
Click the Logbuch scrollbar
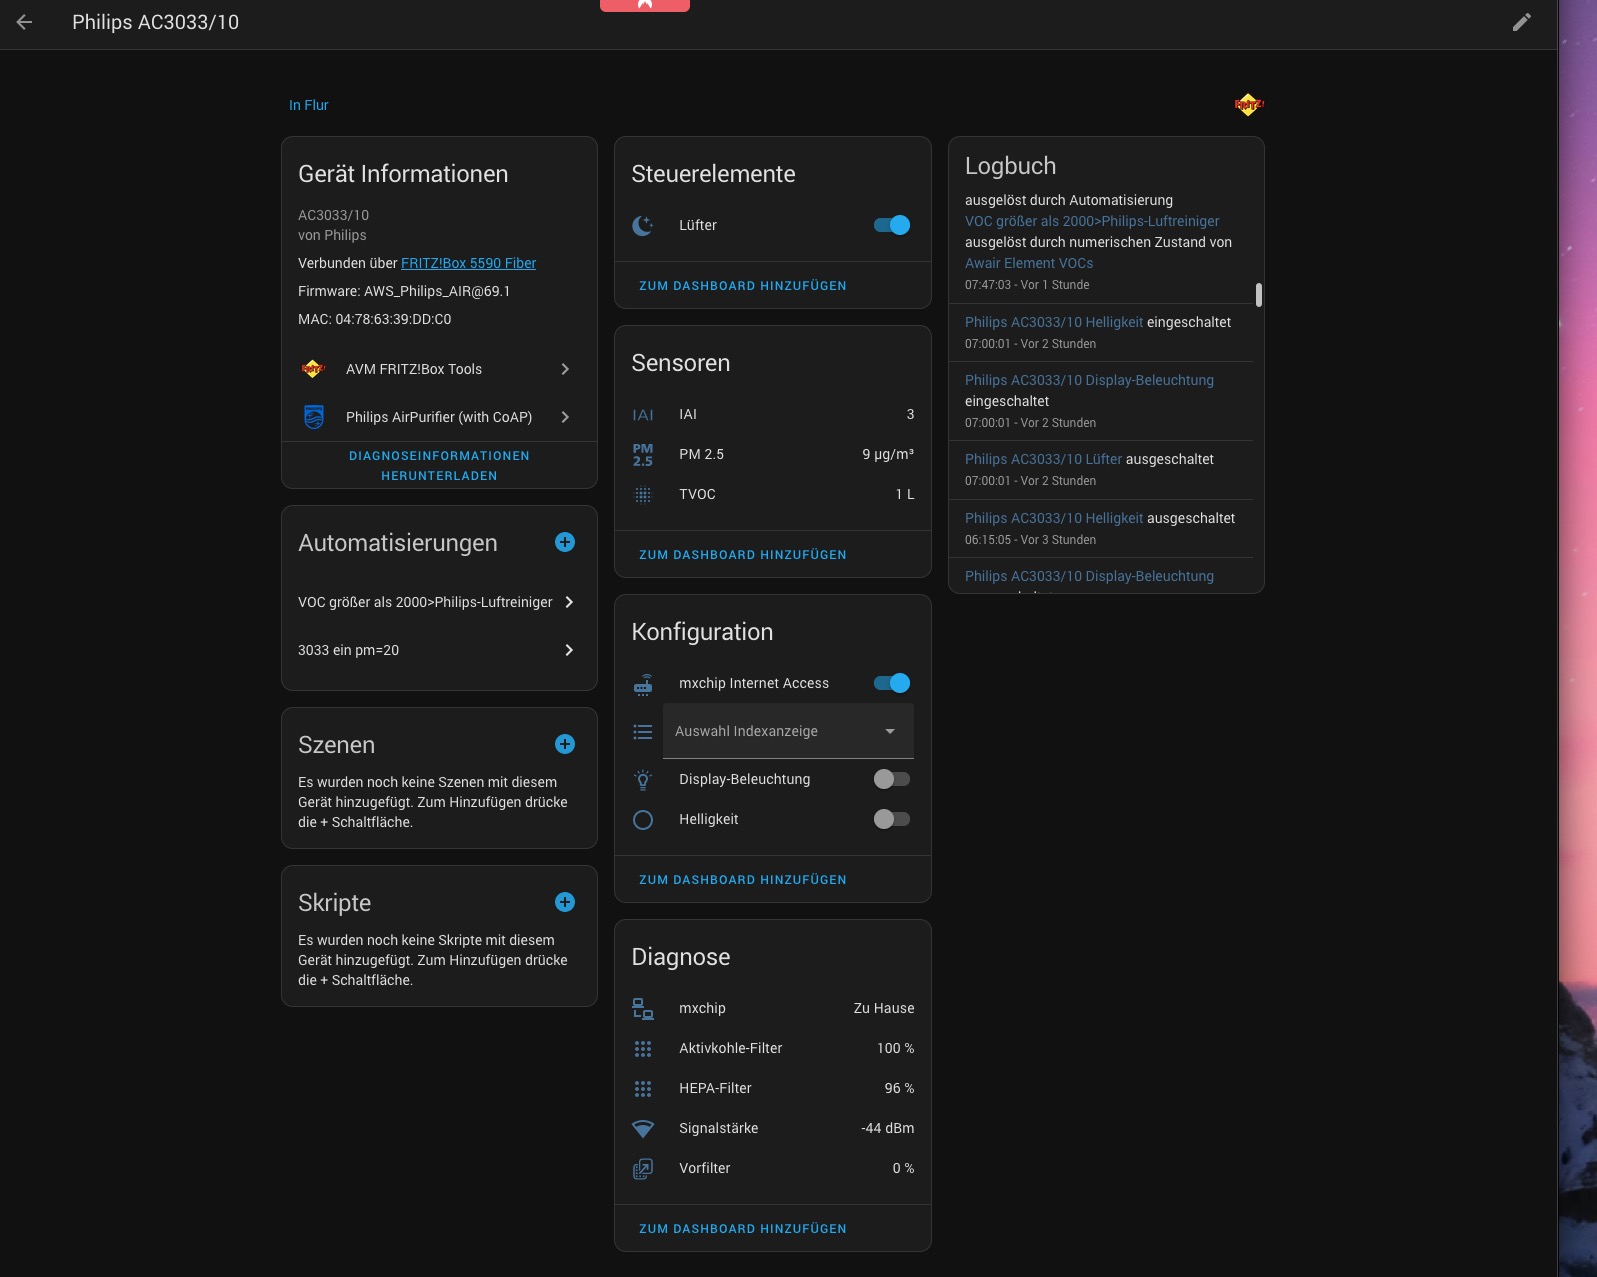pos(1258,295)
